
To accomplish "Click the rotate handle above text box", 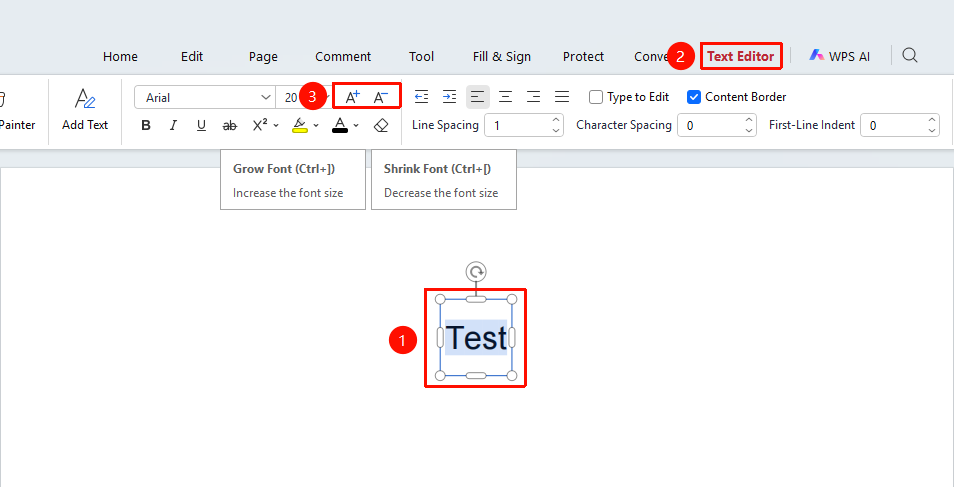I will (476, 272).
